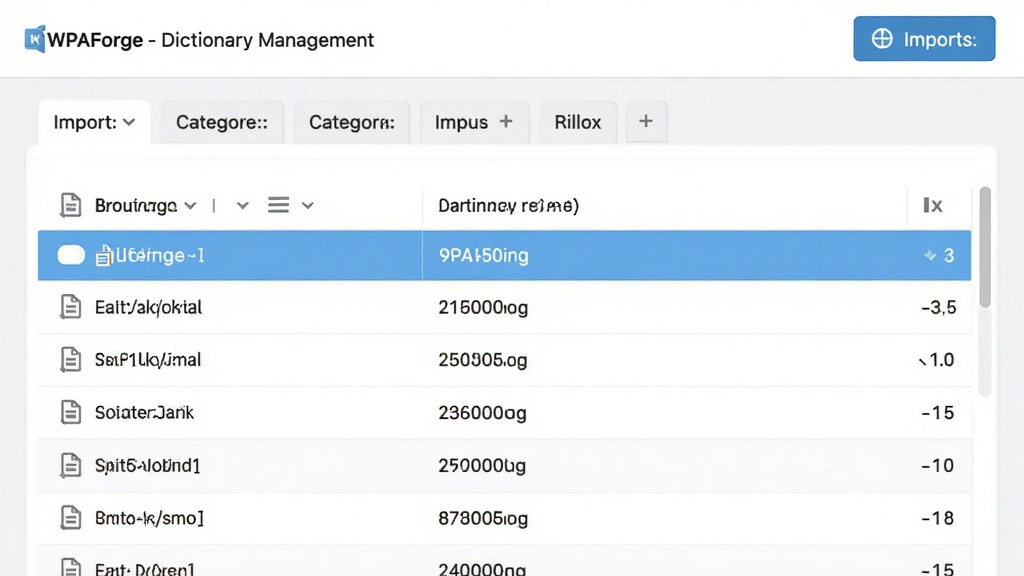
Task: Click the arrow icon beside value 3
Action: pos(930,255)
